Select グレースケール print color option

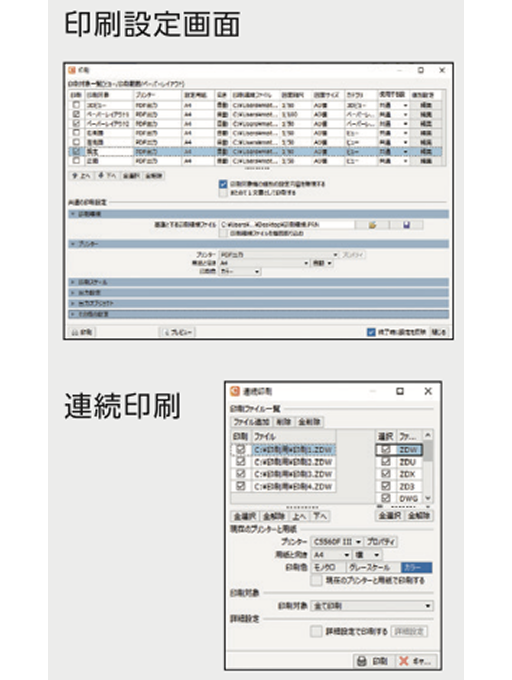373,567
